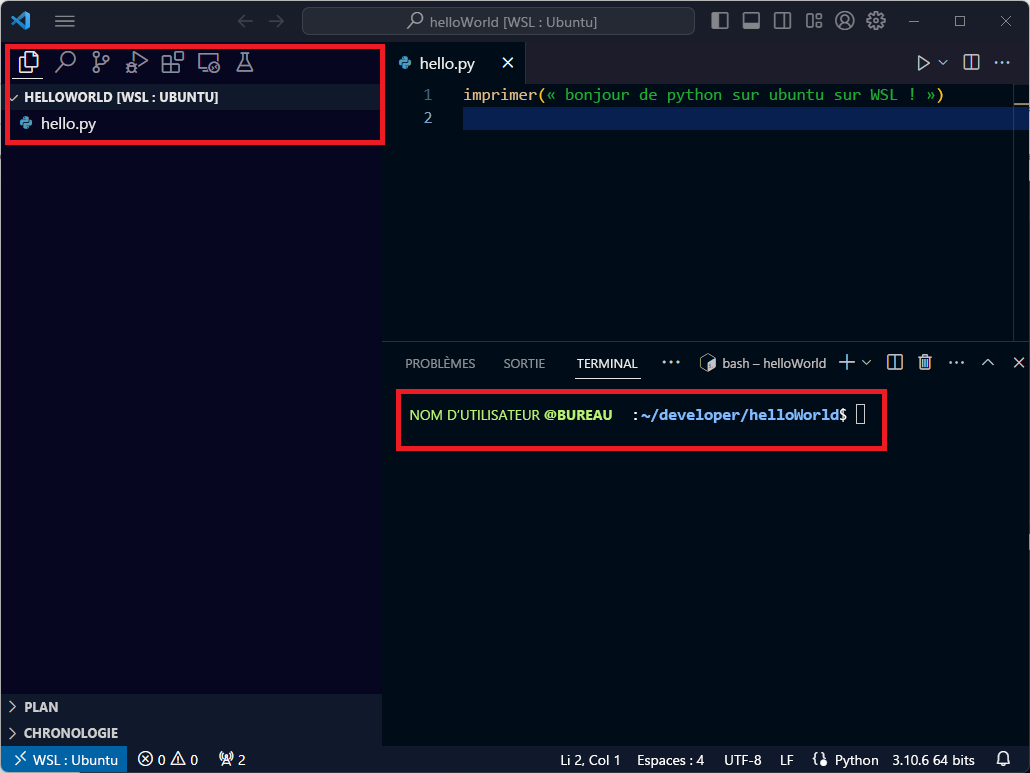The image size is (1030, 773).
Task: Toggle the primary side bar layout icon
Action: pos(720,21)
